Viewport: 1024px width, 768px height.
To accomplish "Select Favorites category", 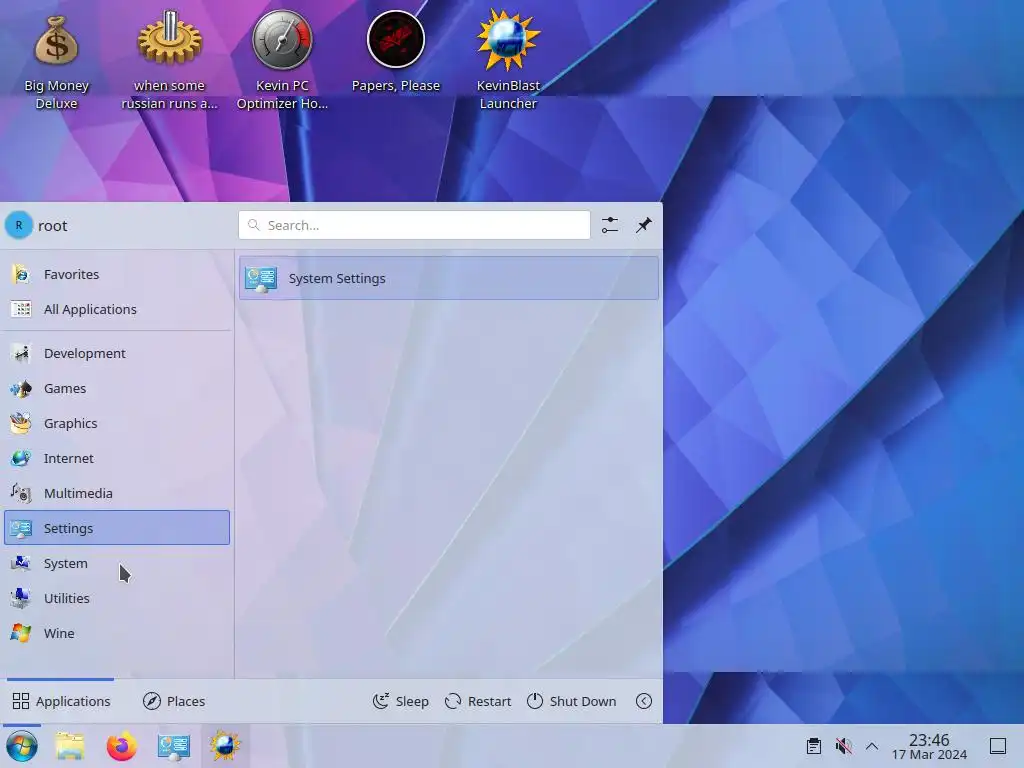I will [117, 274].
